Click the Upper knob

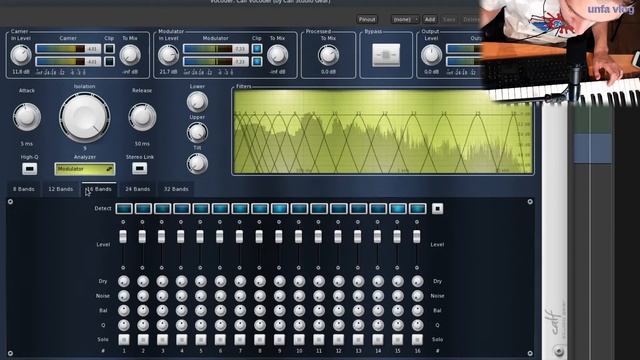click(x=197, y=132)
